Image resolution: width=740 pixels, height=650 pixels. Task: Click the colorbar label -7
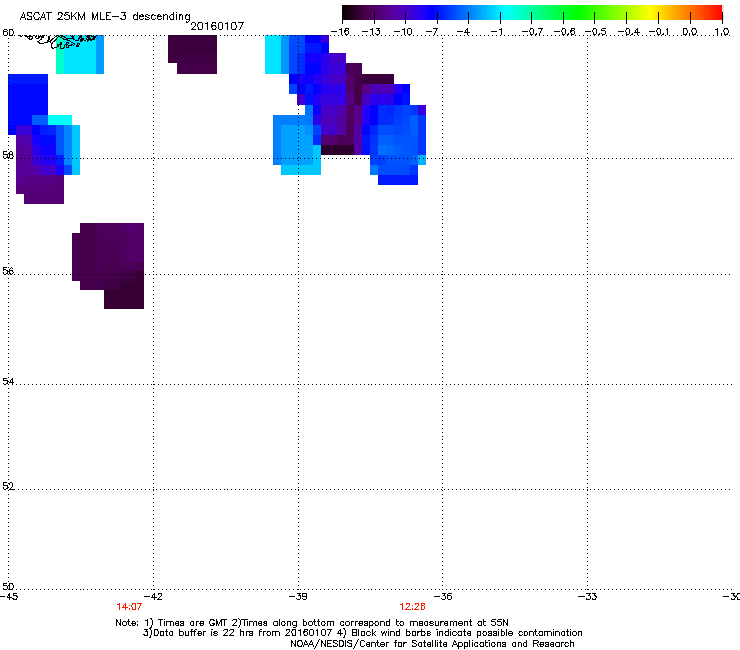click(x=432, y=32)
